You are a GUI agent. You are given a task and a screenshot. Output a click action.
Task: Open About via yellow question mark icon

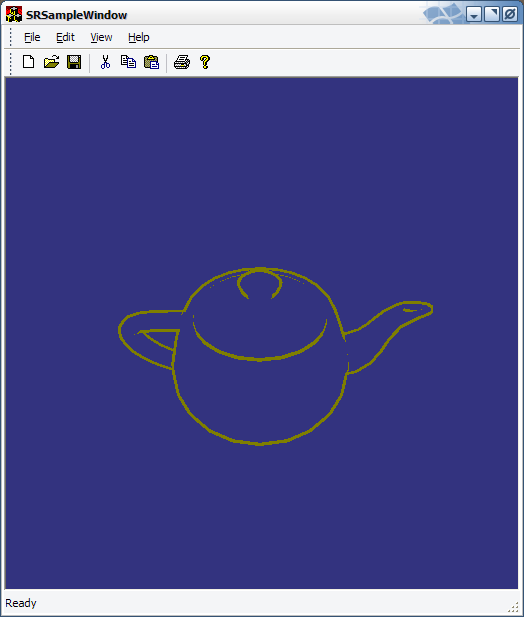pyautogui.click(x=205, y=62)
